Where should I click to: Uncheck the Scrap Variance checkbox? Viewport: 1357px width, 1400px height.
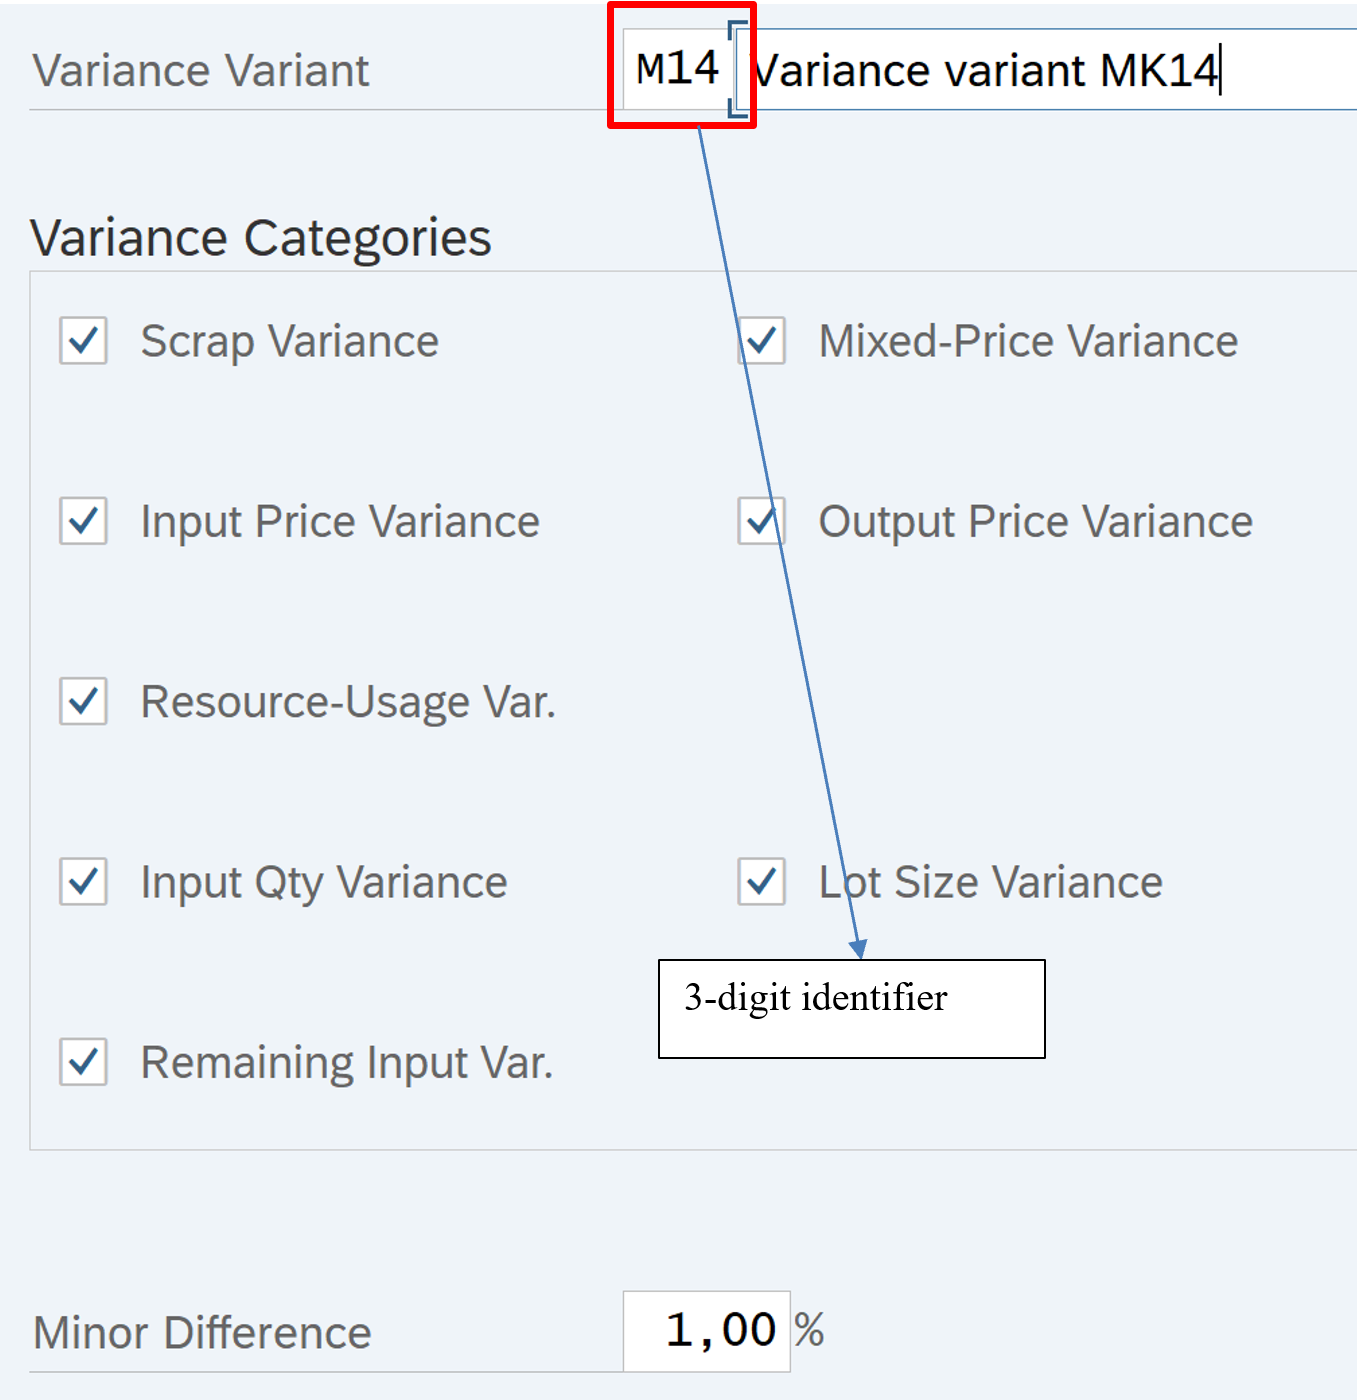coord(83,341)
